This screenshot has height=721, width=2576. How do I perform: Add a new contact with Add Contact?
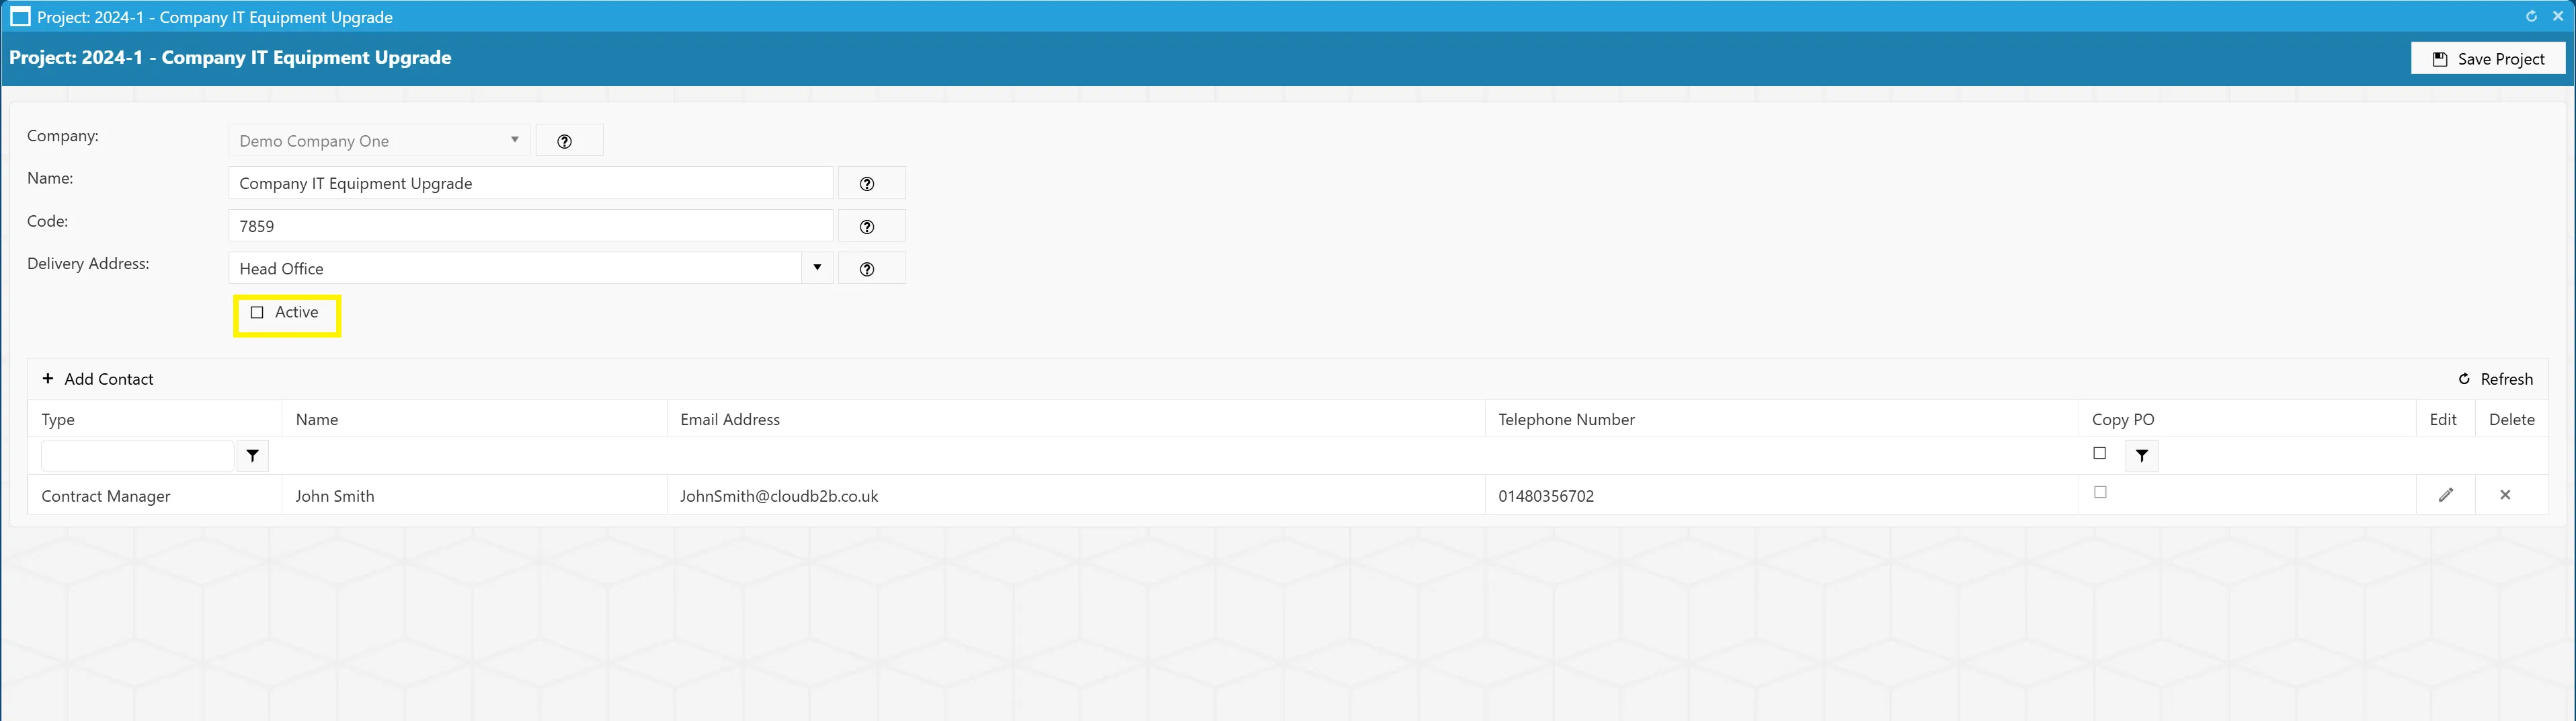[97, 379]
